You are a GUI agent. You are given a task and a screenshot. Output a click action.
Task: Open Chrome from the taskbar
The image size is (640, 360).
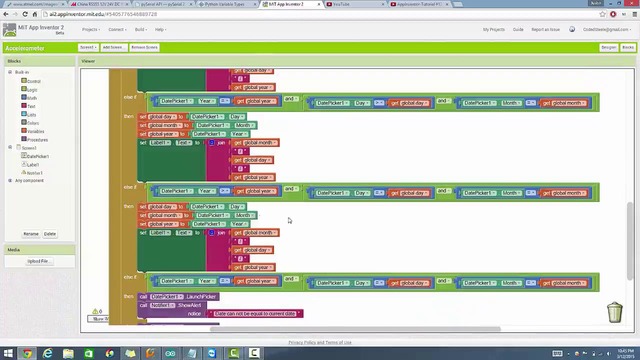tap(27, 353)
